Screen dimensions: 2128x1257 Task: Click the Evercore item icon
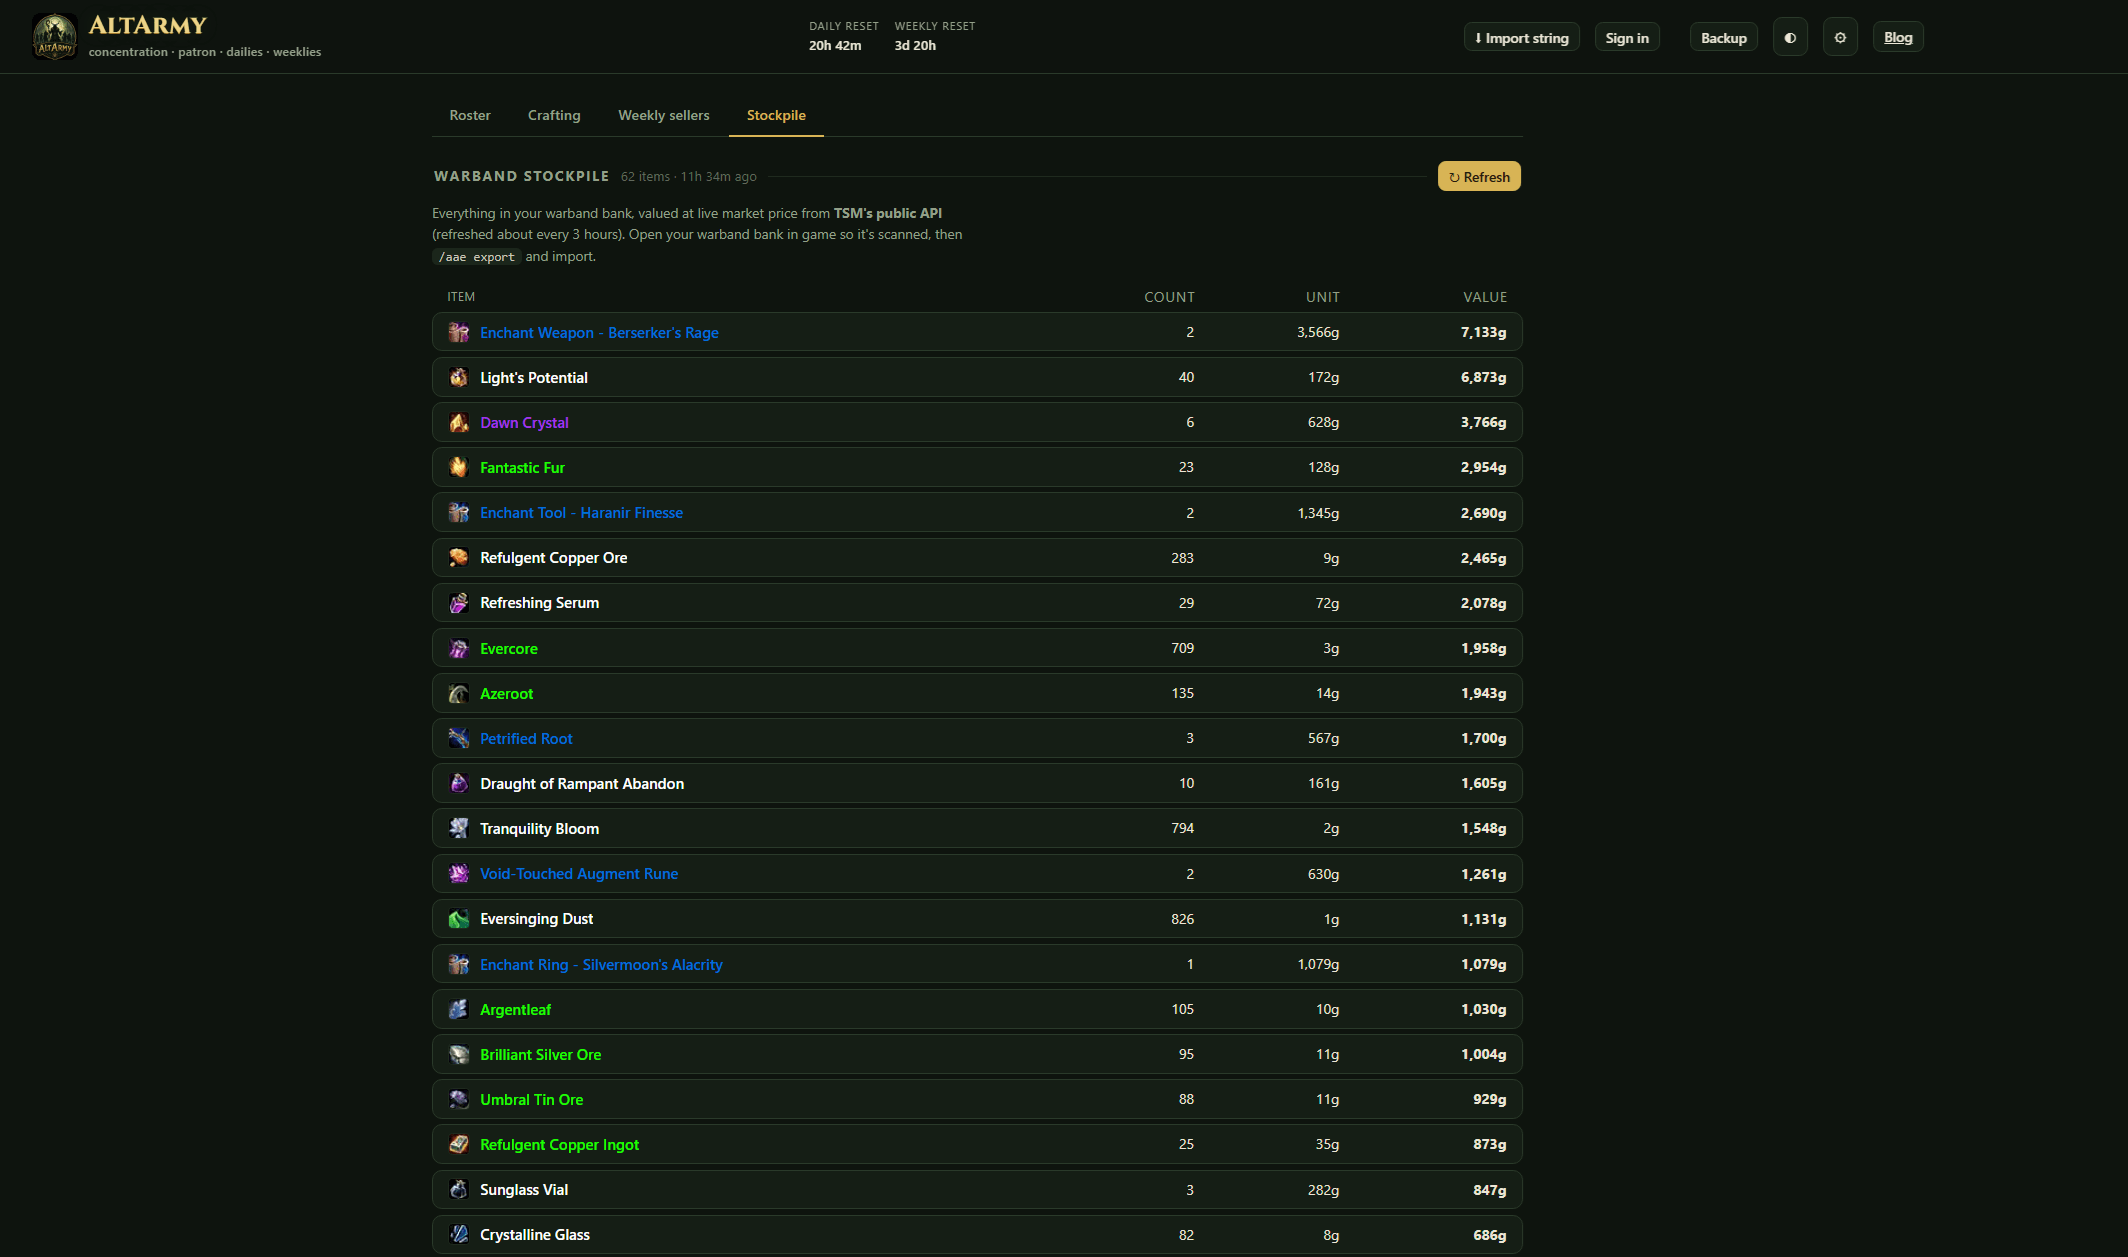[x=459, y=648]
